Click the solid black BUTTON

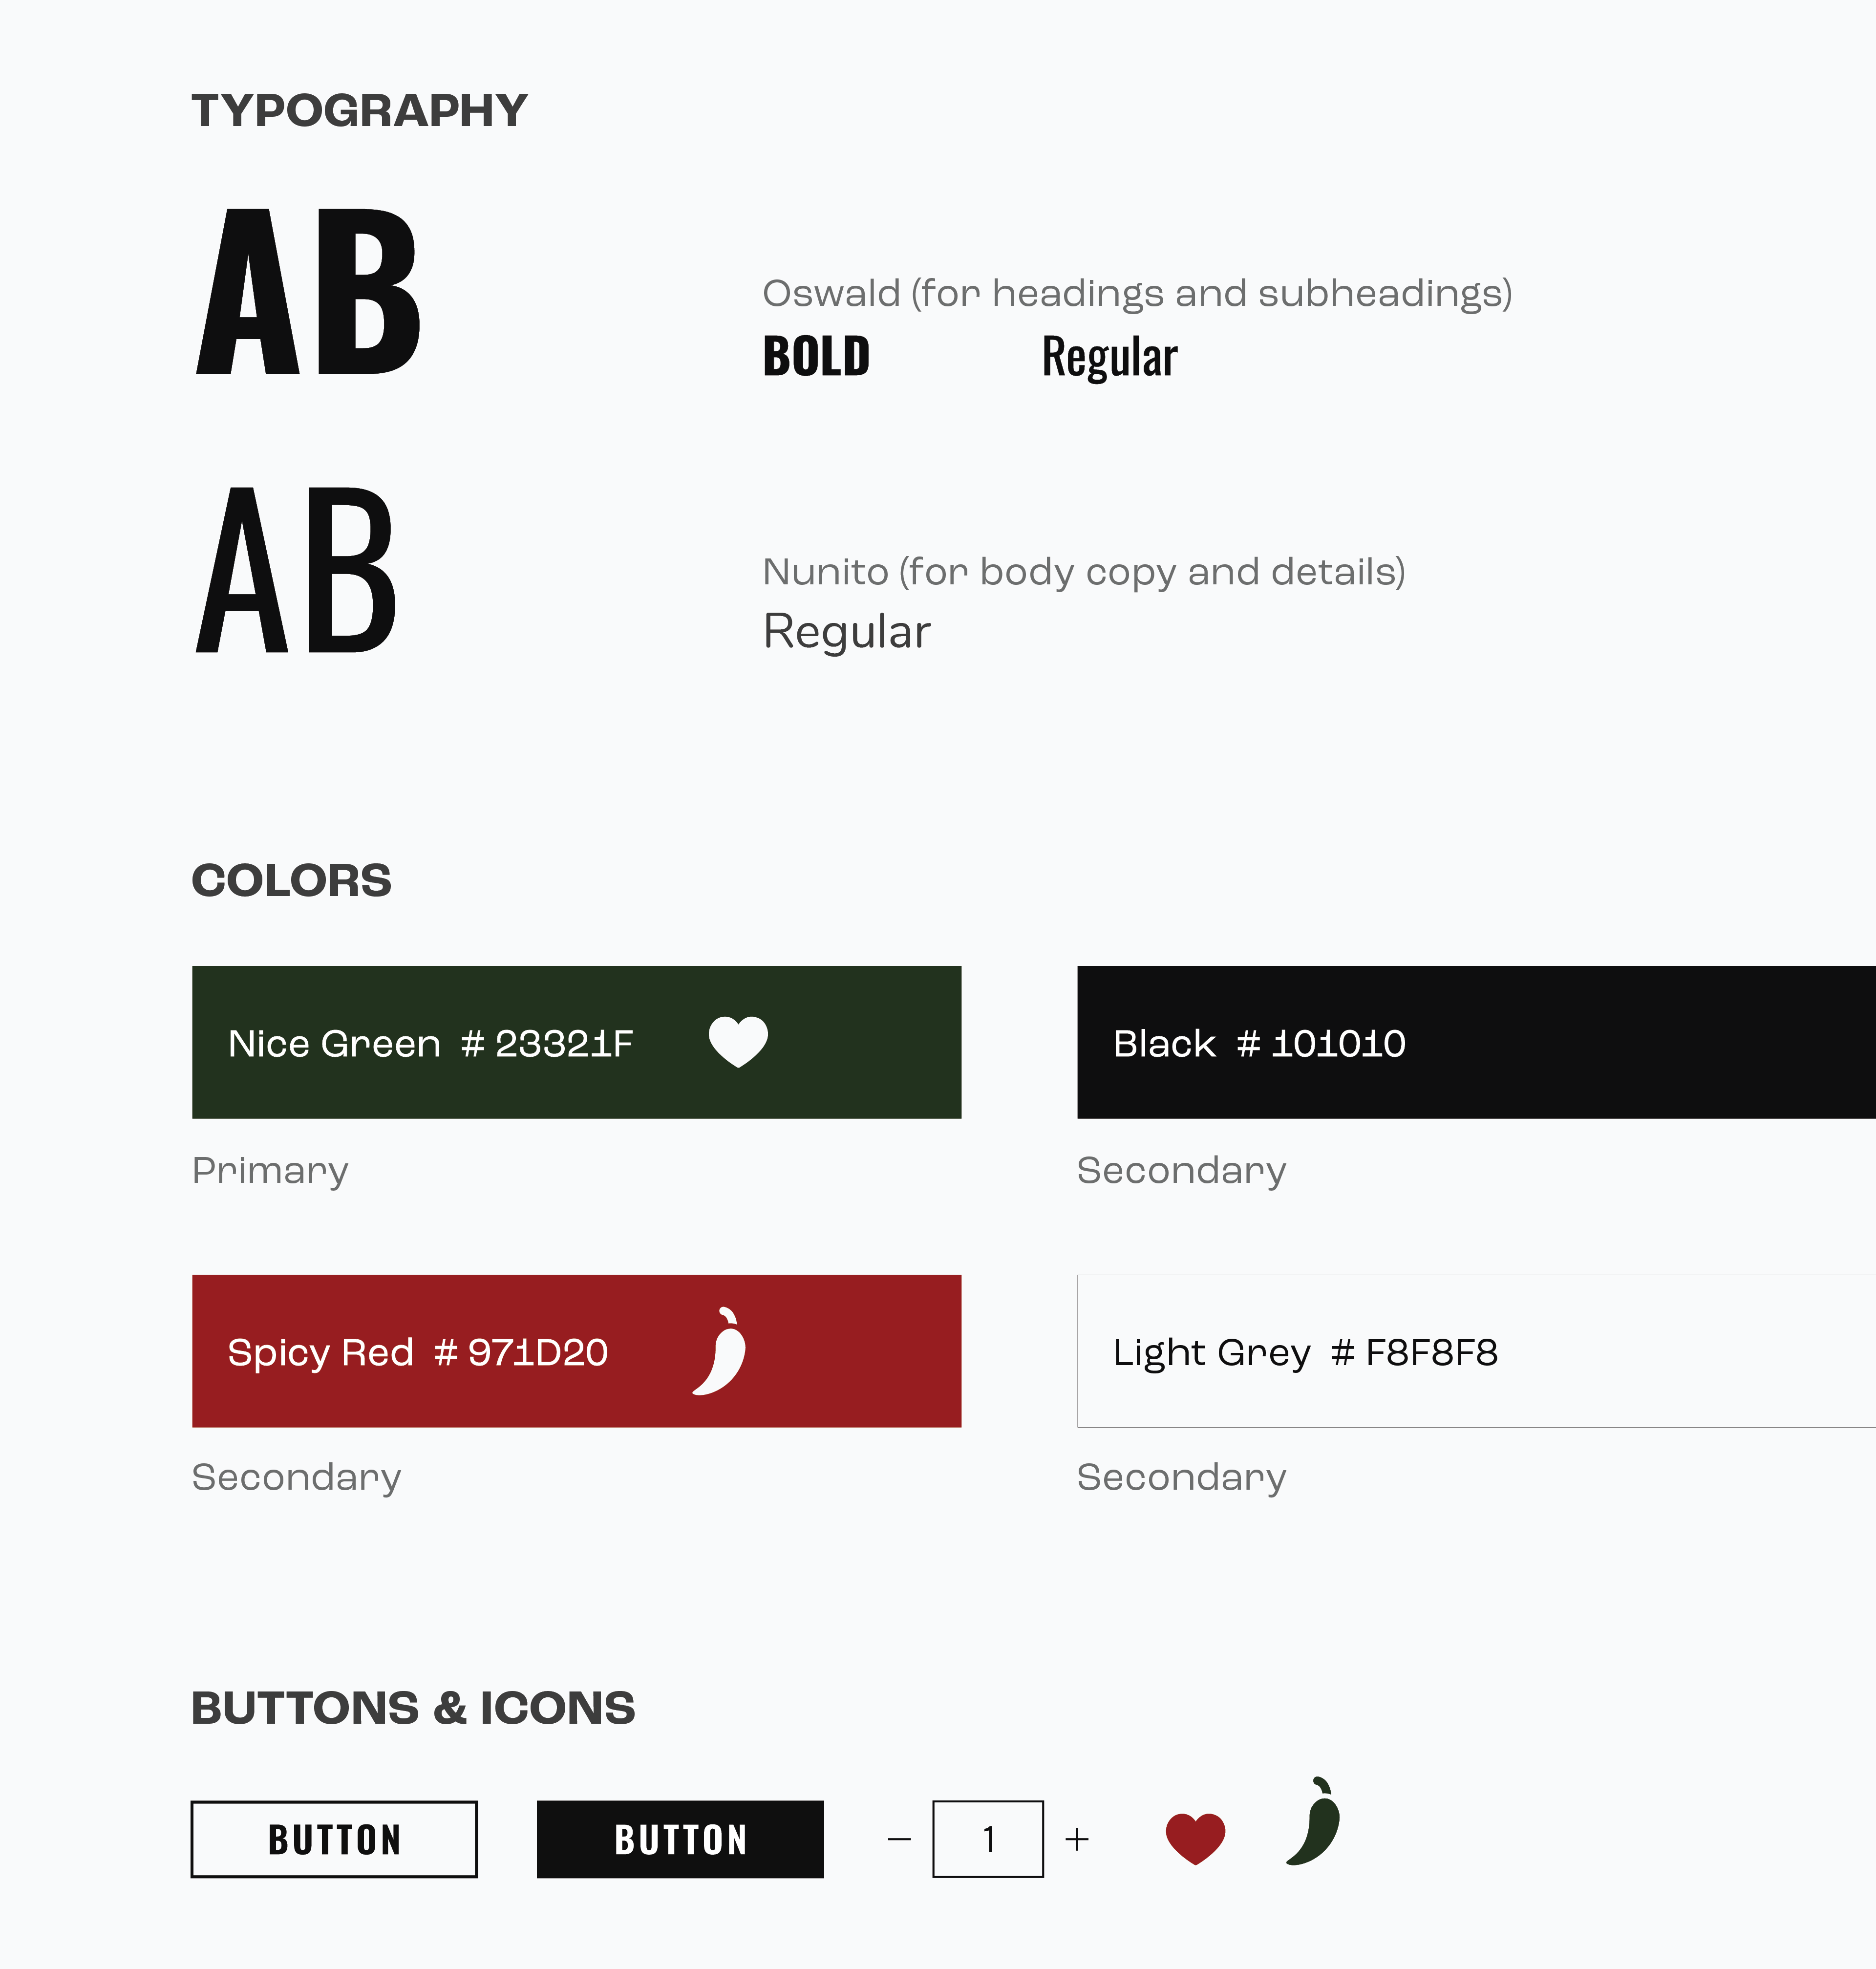pos(680,1839)
